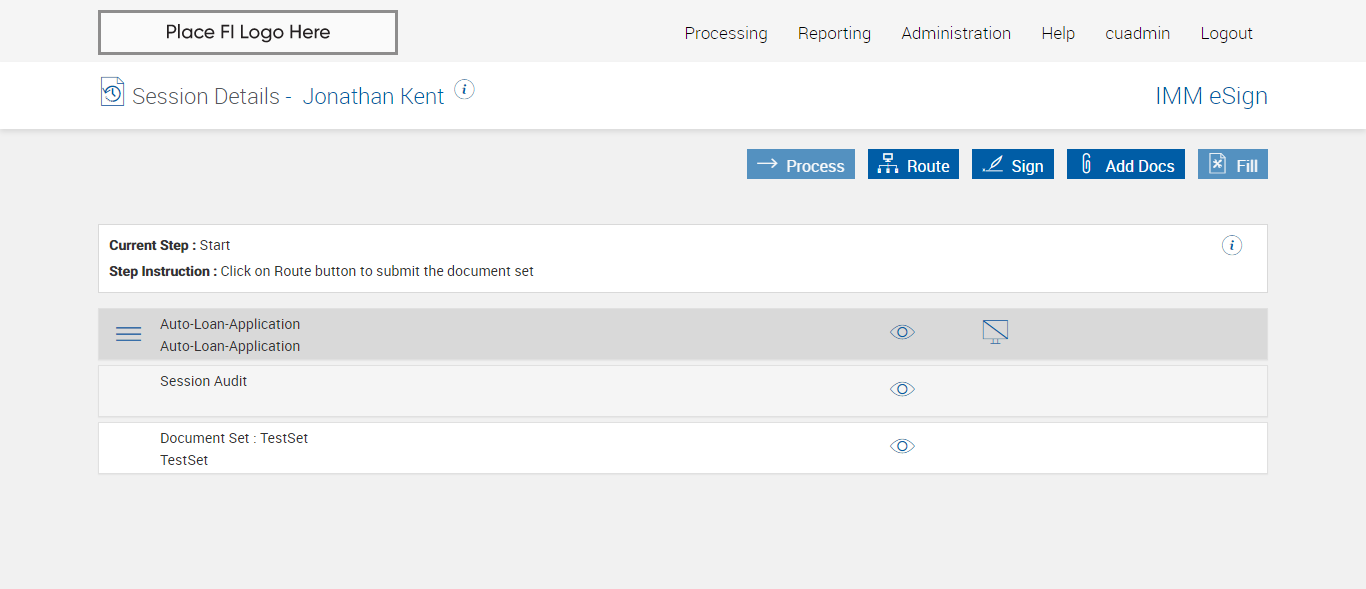Screen dimensions: 1366x589
Task: Expand the Administration menu
Action: (956, 33)
